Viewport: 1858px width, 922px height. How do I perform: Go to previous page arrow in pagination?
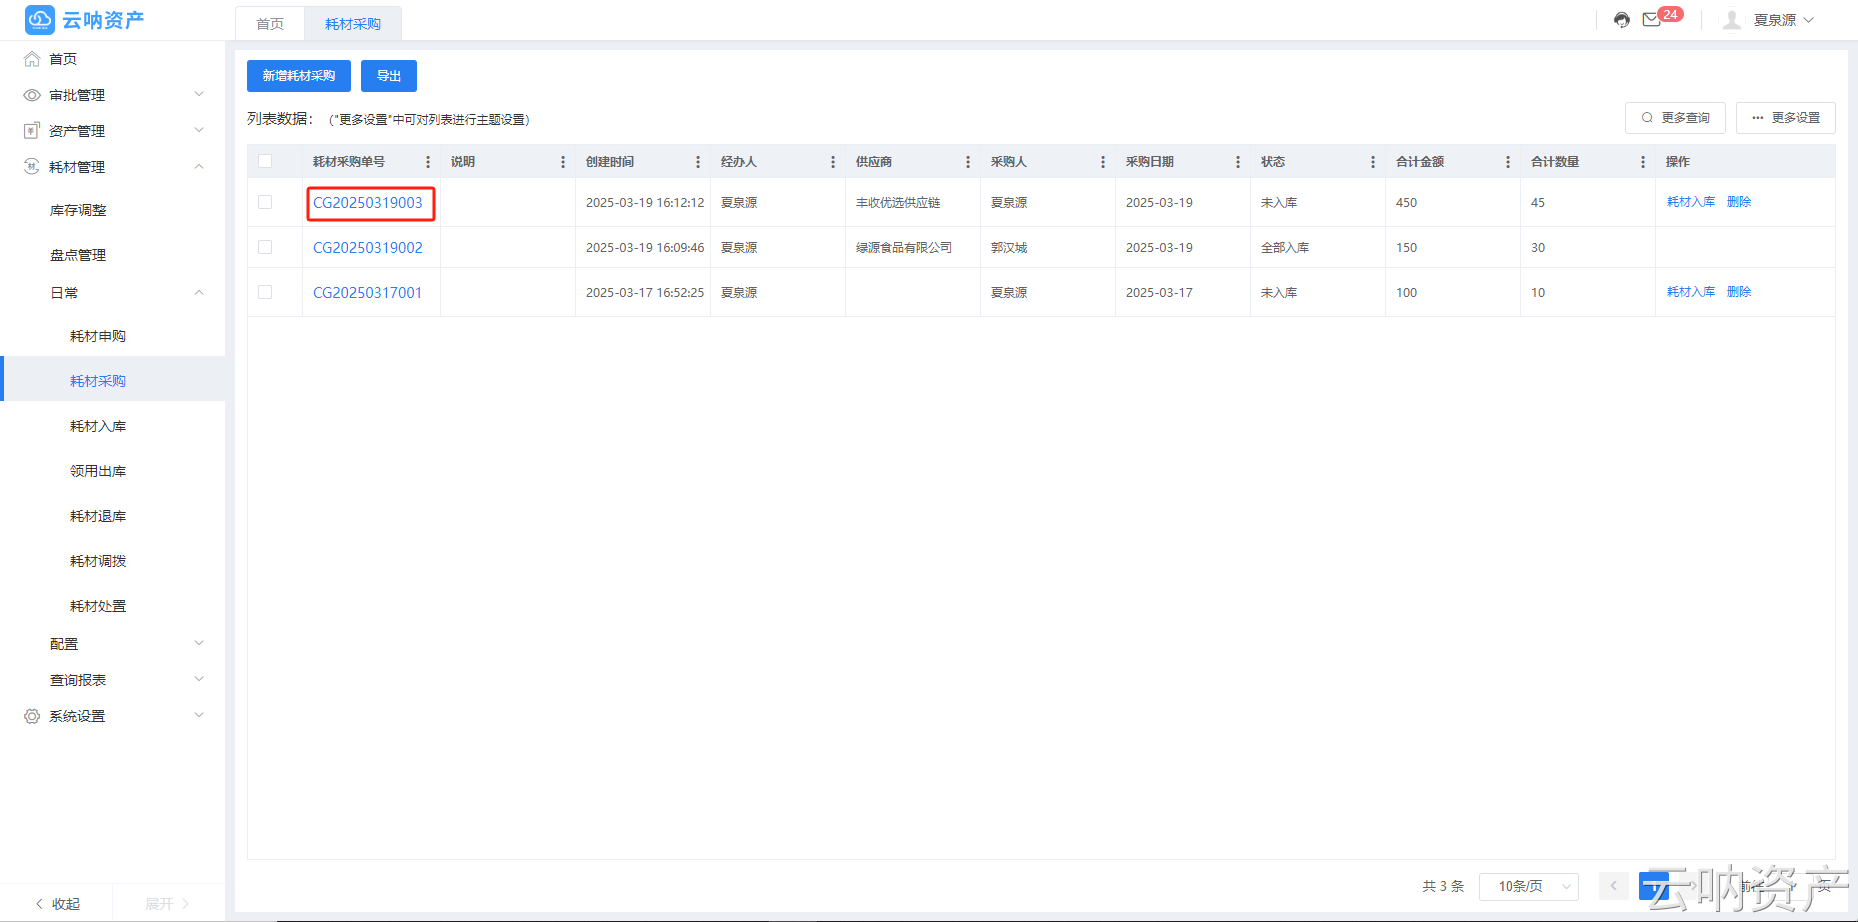coord(1613,886)
